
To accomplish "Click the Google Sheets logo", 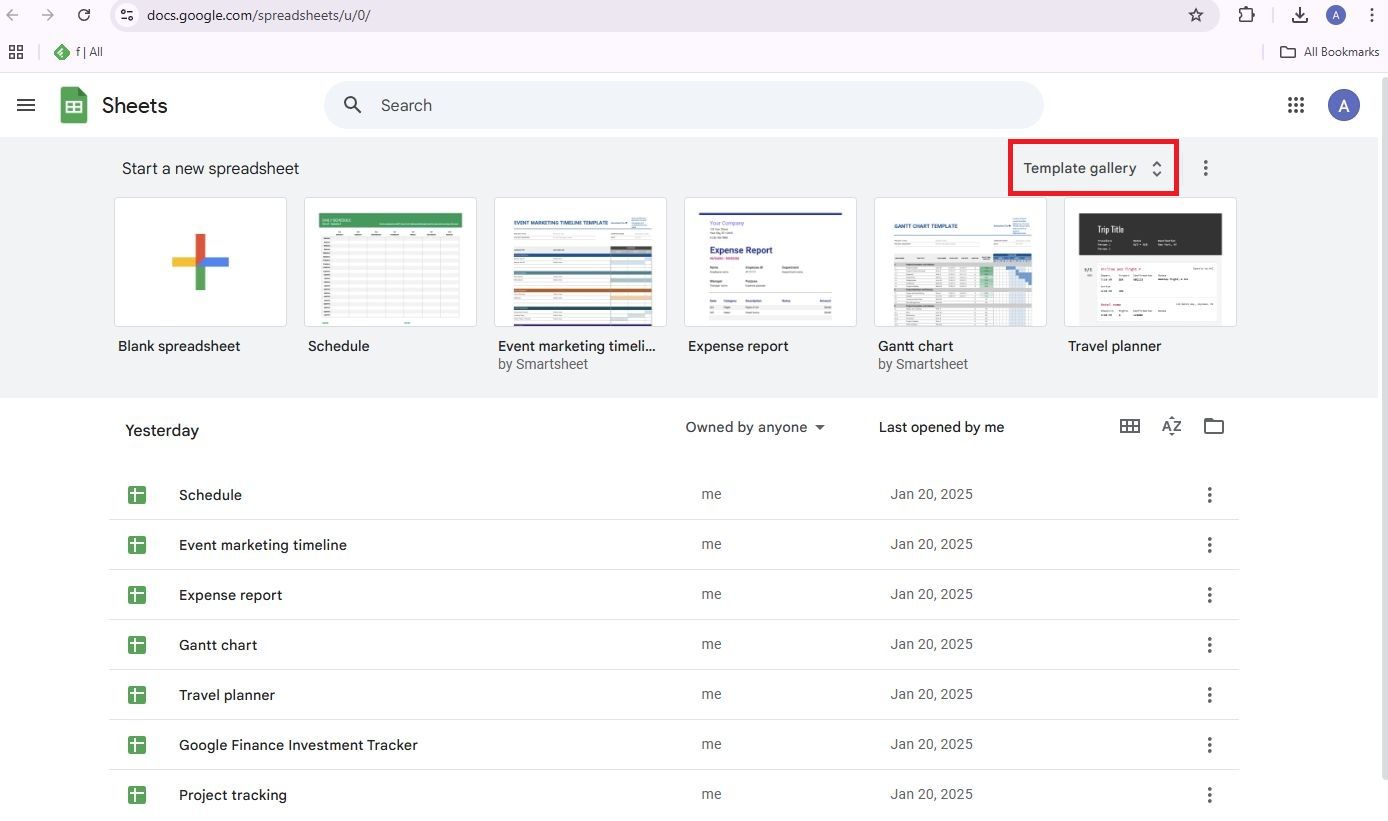I will (x=74, y=105).
